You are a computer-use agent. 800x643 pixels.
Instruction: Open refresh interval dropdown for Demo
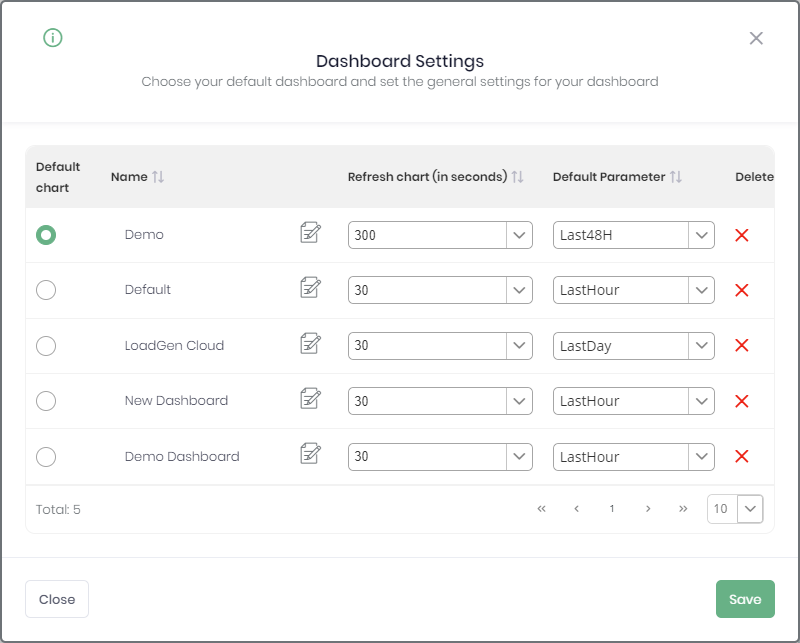pos(519,235)
